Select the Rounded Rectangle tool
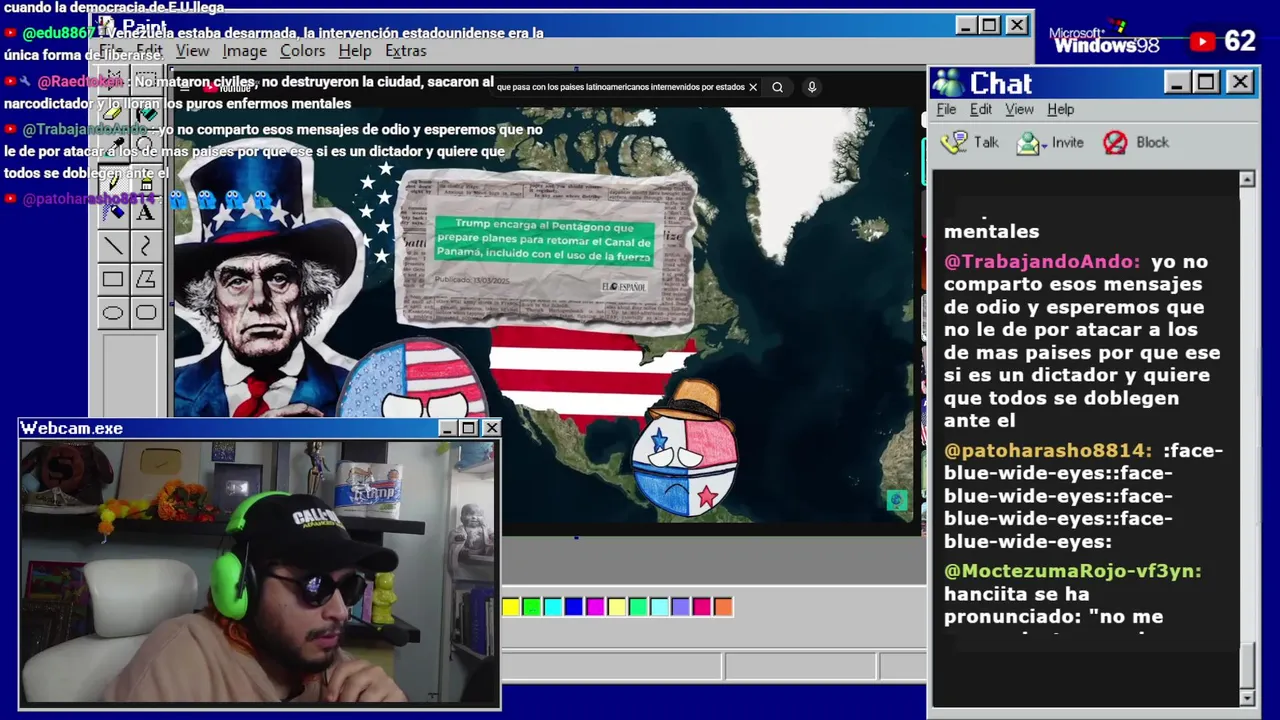Image resolution: width=1280 pixels, height=720 pixels. (x=146, y=312)
